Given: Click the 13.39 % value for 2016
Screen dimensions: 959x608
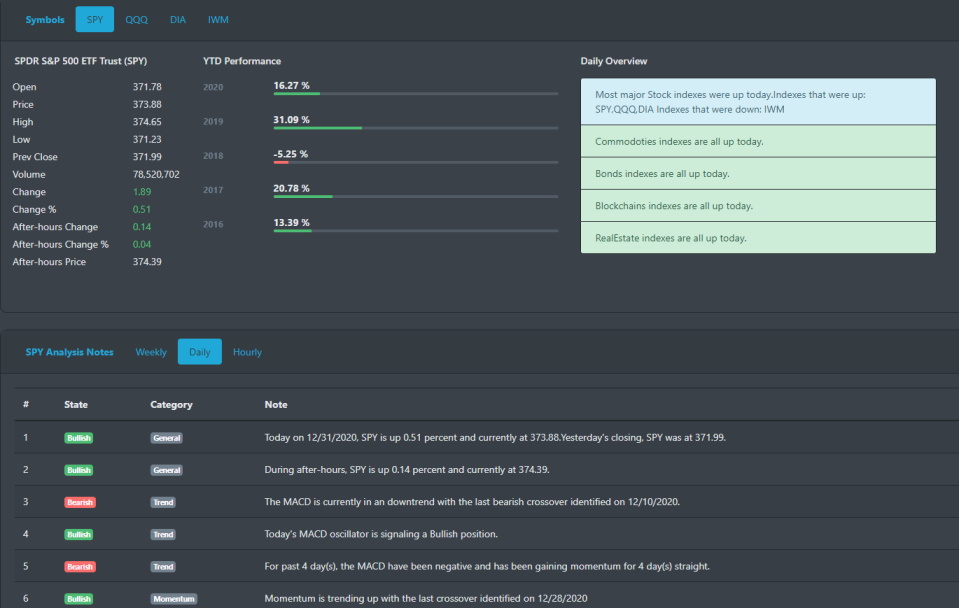Looking at the screenshot, I should coord(291,222).
